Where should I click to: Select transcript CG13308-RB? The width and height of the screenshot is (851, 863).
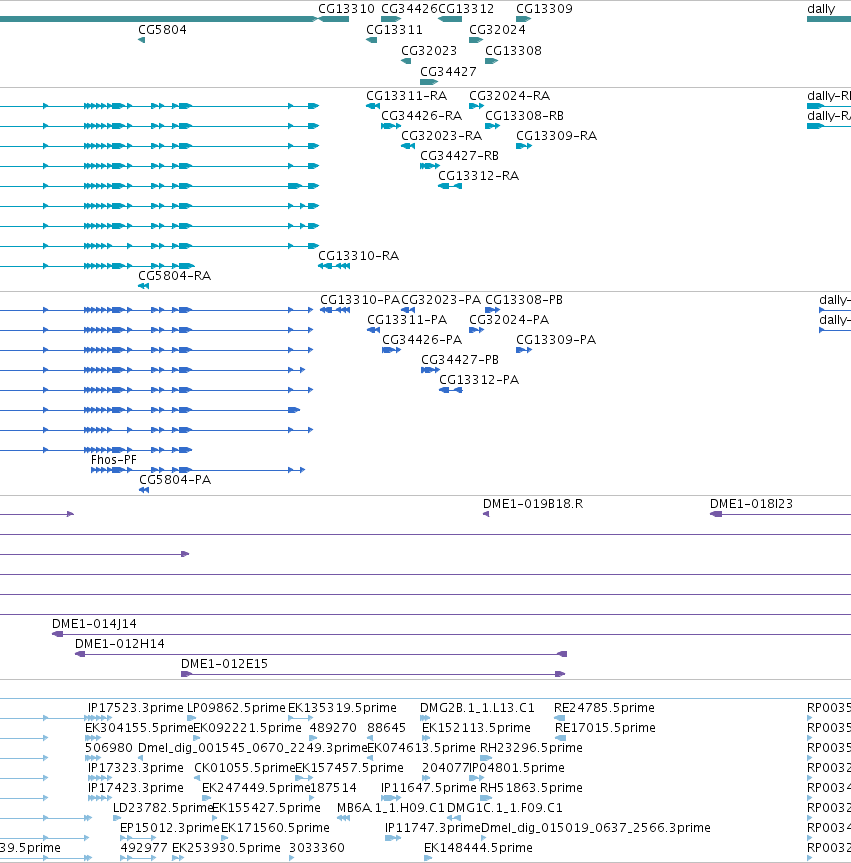[x=524, y=116]
